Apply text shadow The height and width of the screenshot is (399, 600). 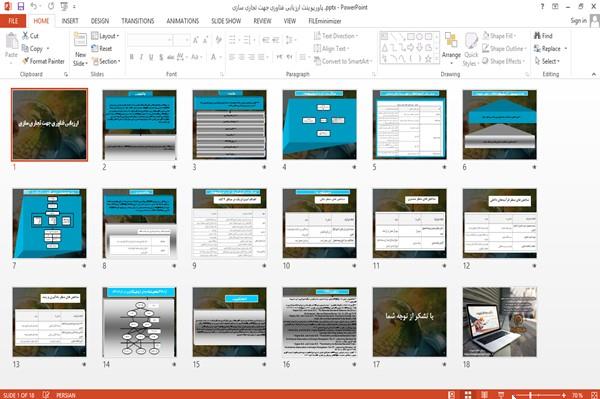(x=161, y=57)
